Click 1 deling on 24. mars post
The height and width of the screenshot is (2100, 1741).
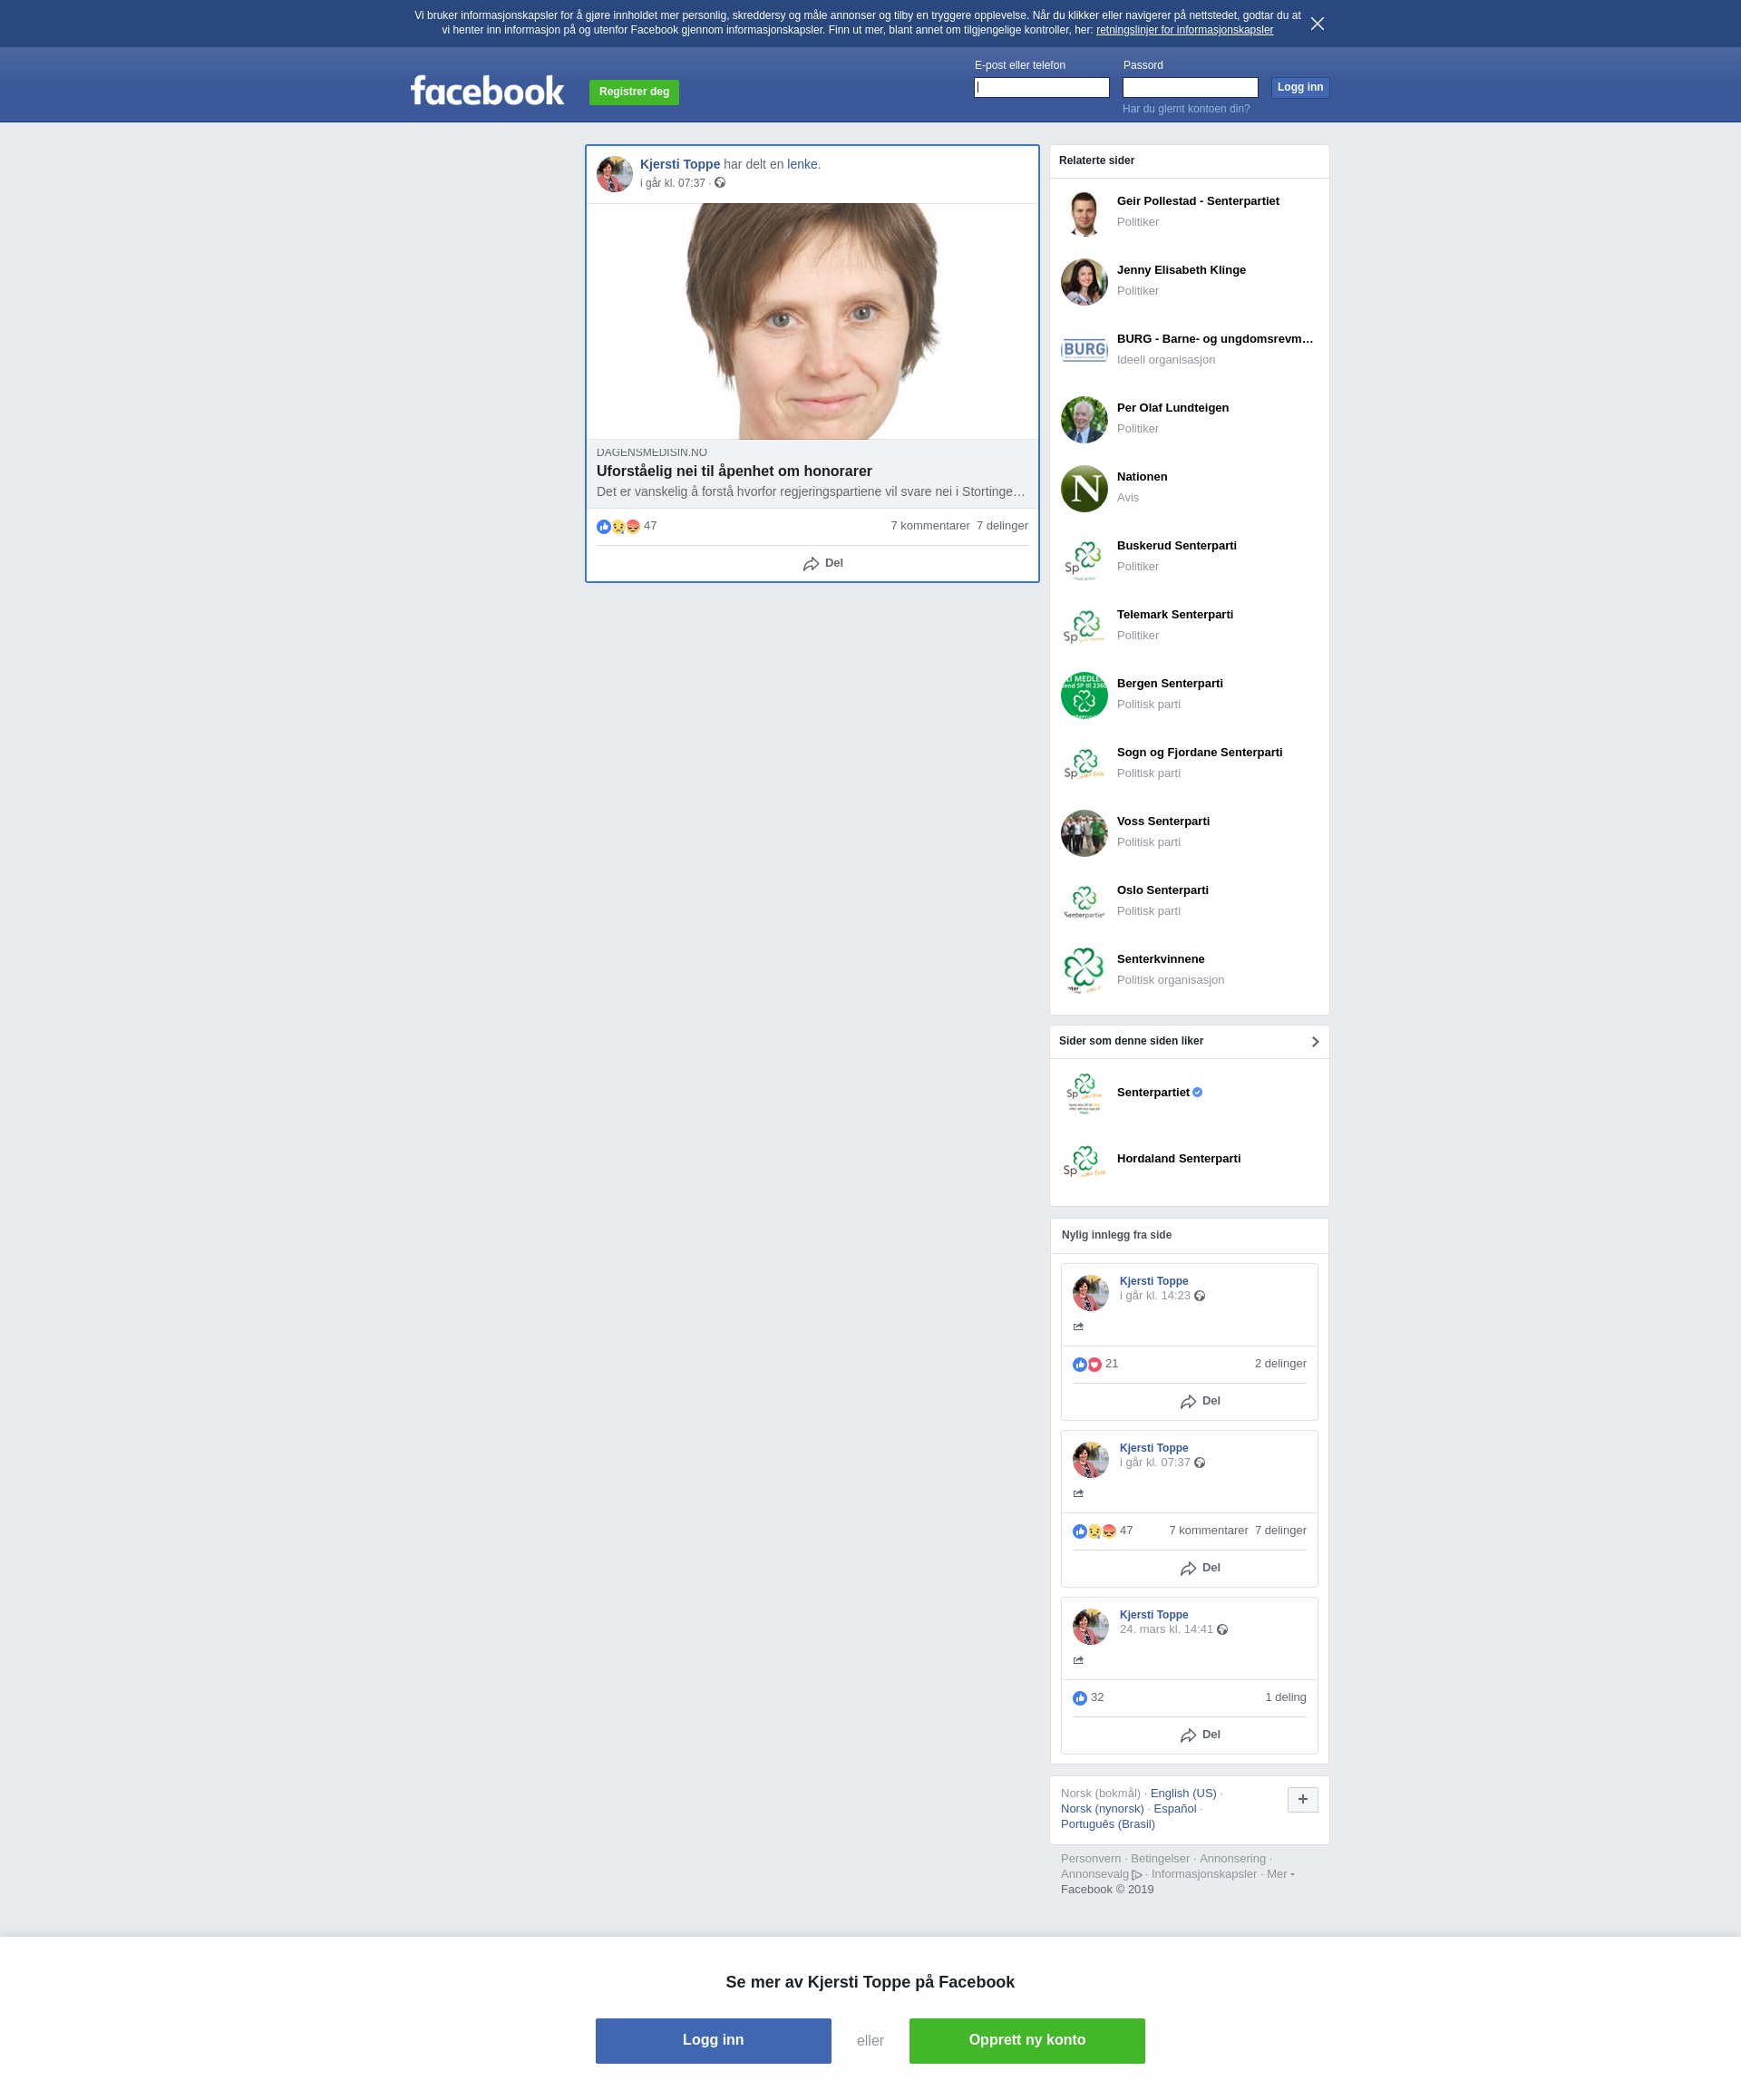coord(1285,1698)
